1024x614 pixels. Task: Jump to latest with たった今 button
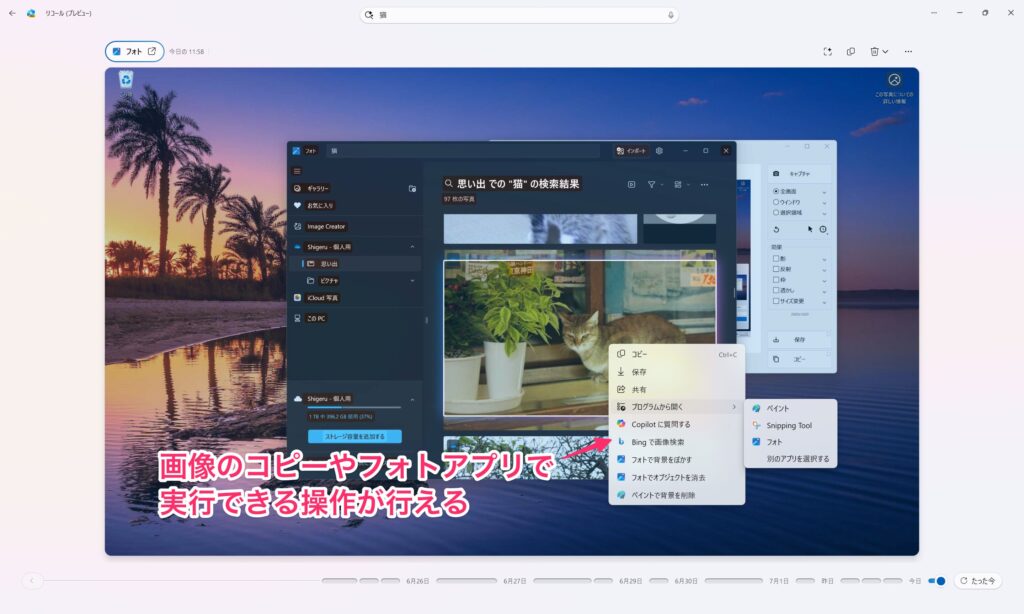tap(978, 581)
